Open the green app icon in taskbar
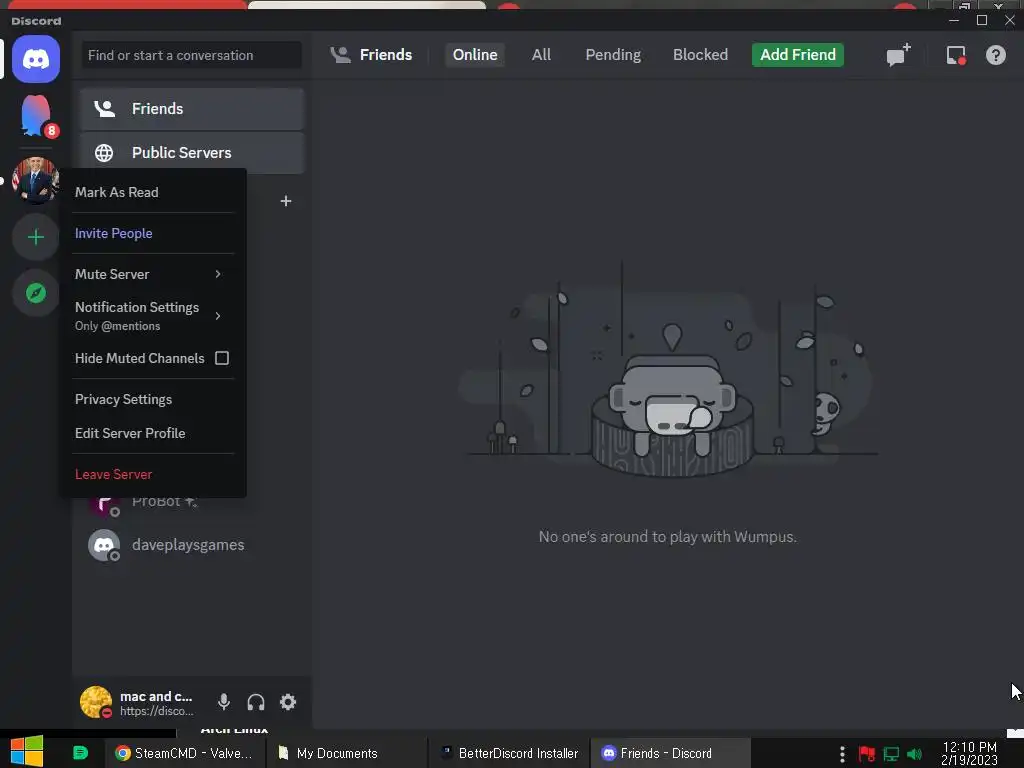 (80, 753)
